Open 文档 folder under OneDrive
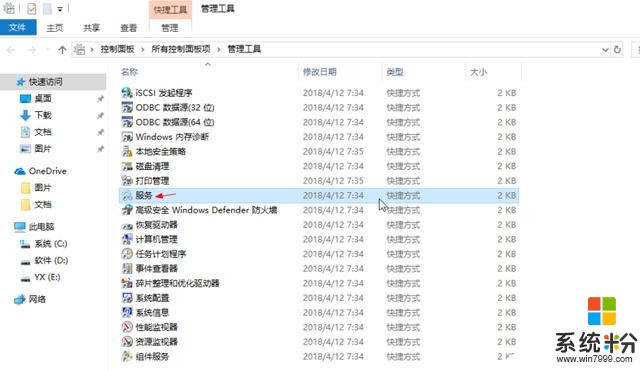 coord(43,204)
